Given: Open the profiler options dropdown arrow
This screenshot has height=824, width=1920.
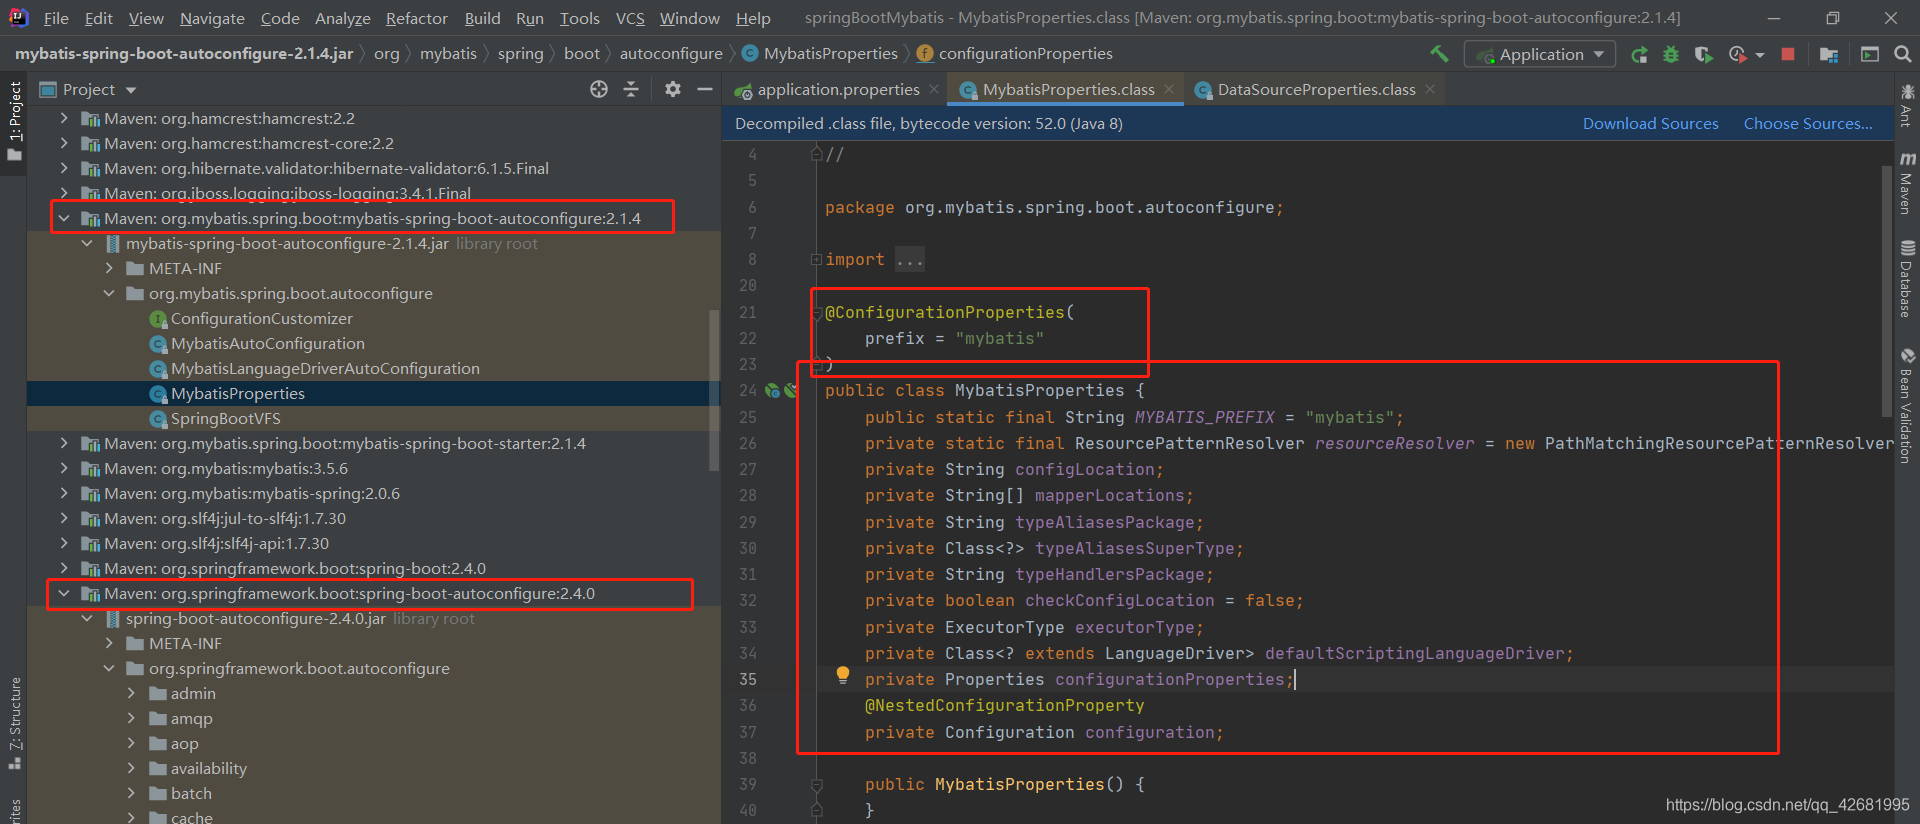Looking at the screenshot, I should pos(1760,55).
